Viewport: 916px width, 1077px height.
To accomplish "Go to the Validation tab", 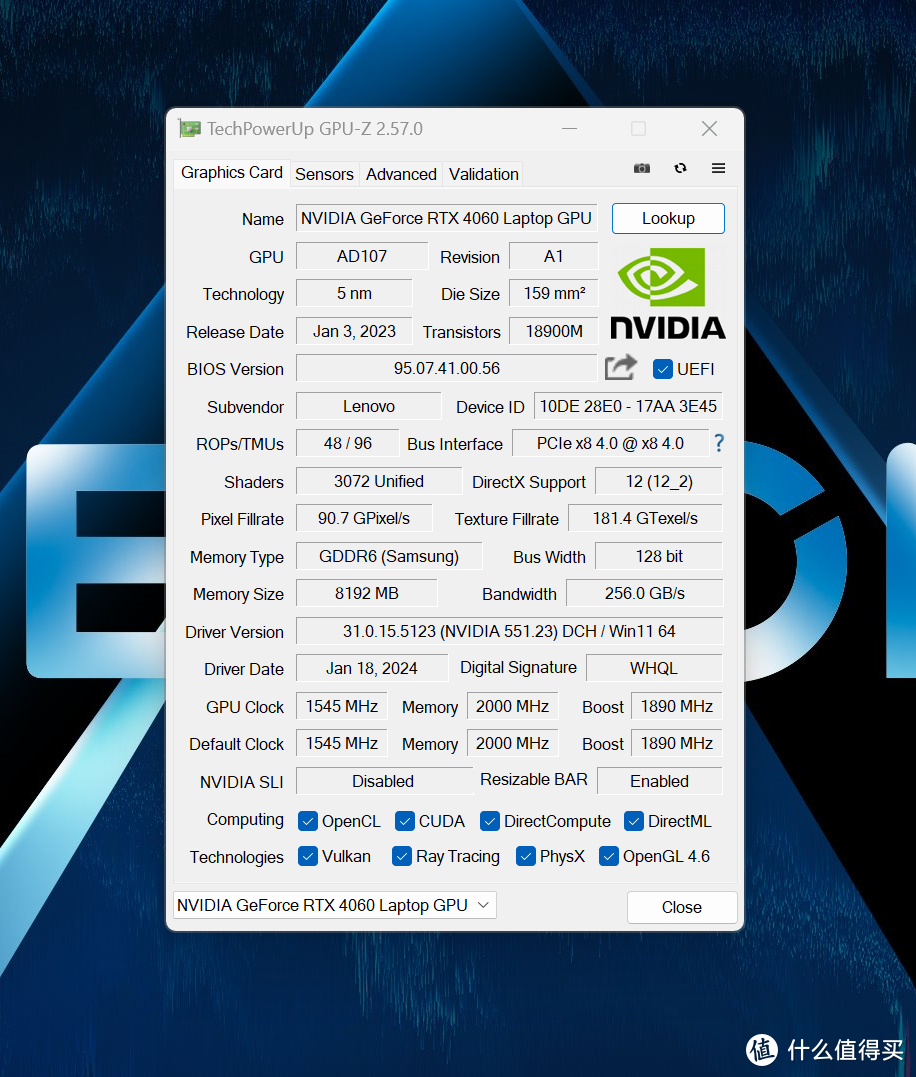I will (x=483, y=174).
